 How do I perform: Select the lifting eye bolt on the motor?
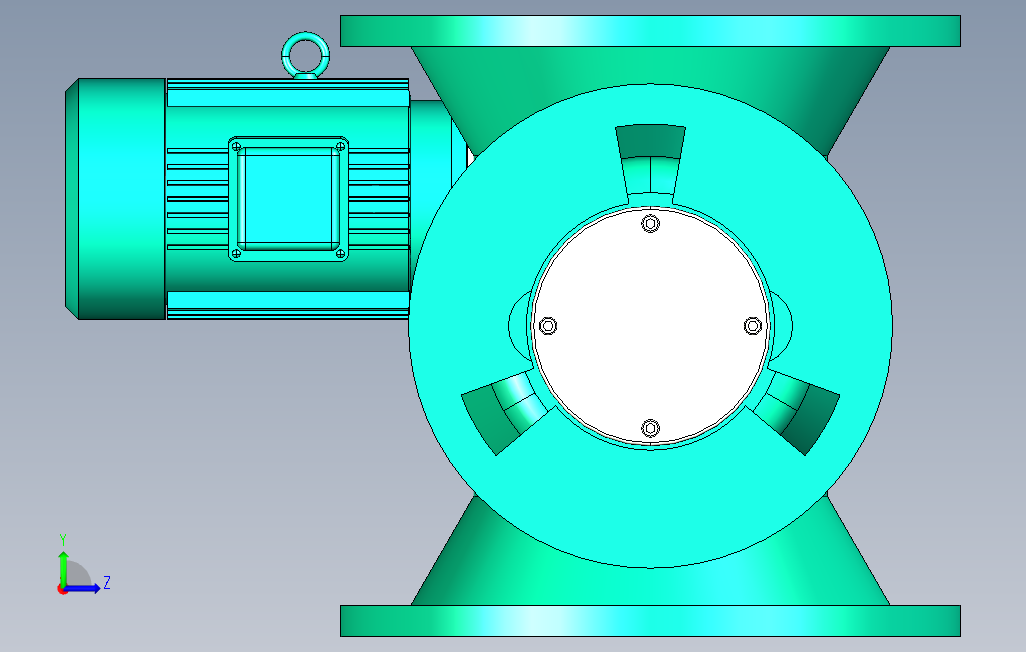[x=306, y=56]
